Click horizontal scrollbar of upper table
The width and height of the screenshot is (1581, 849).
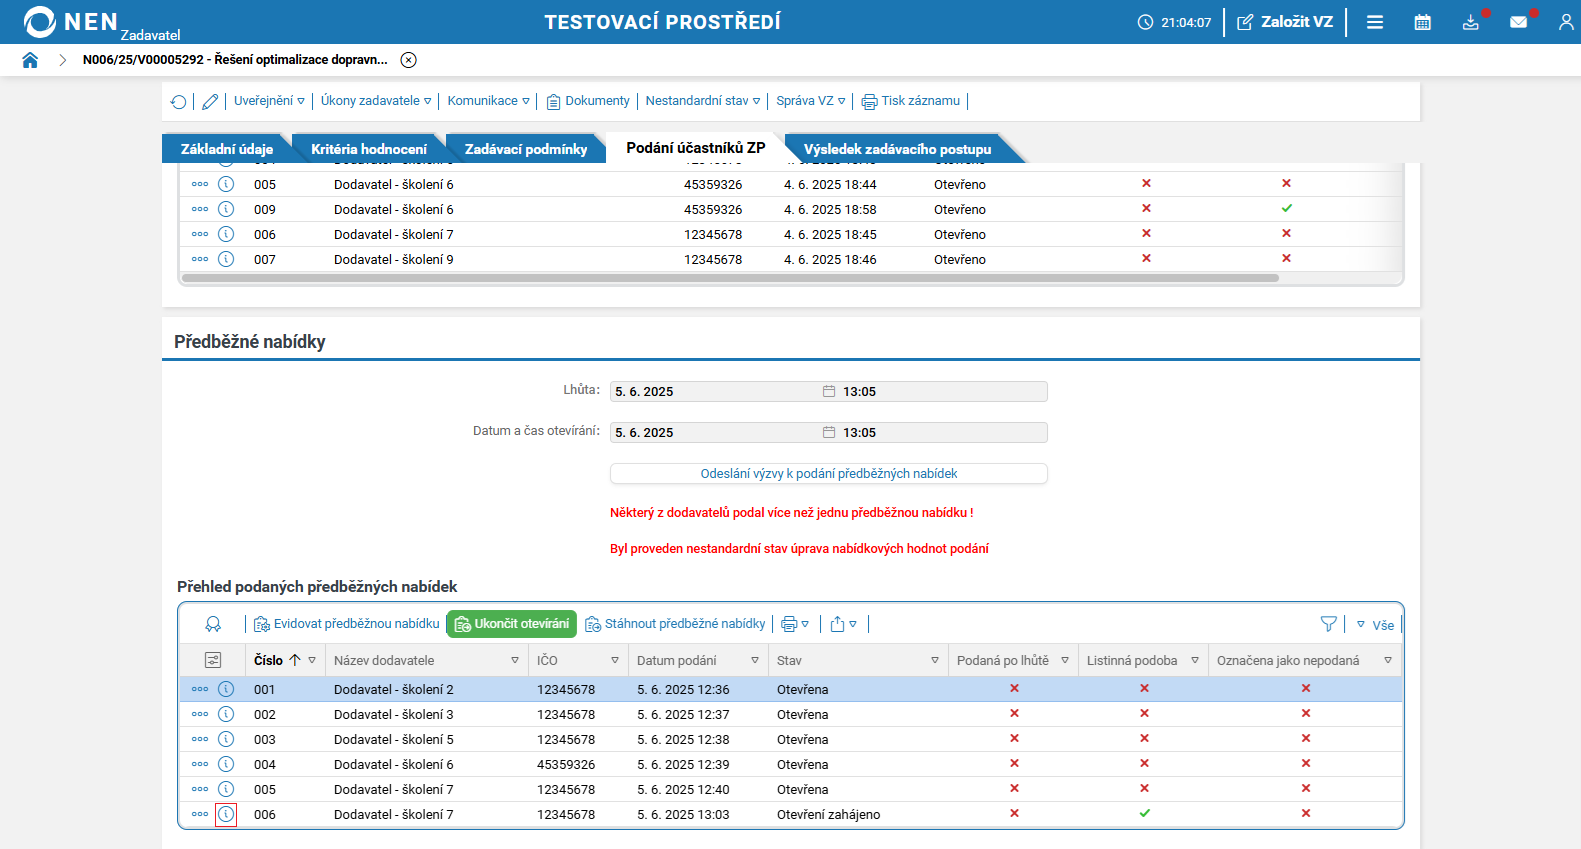click(x=730, y=278)
